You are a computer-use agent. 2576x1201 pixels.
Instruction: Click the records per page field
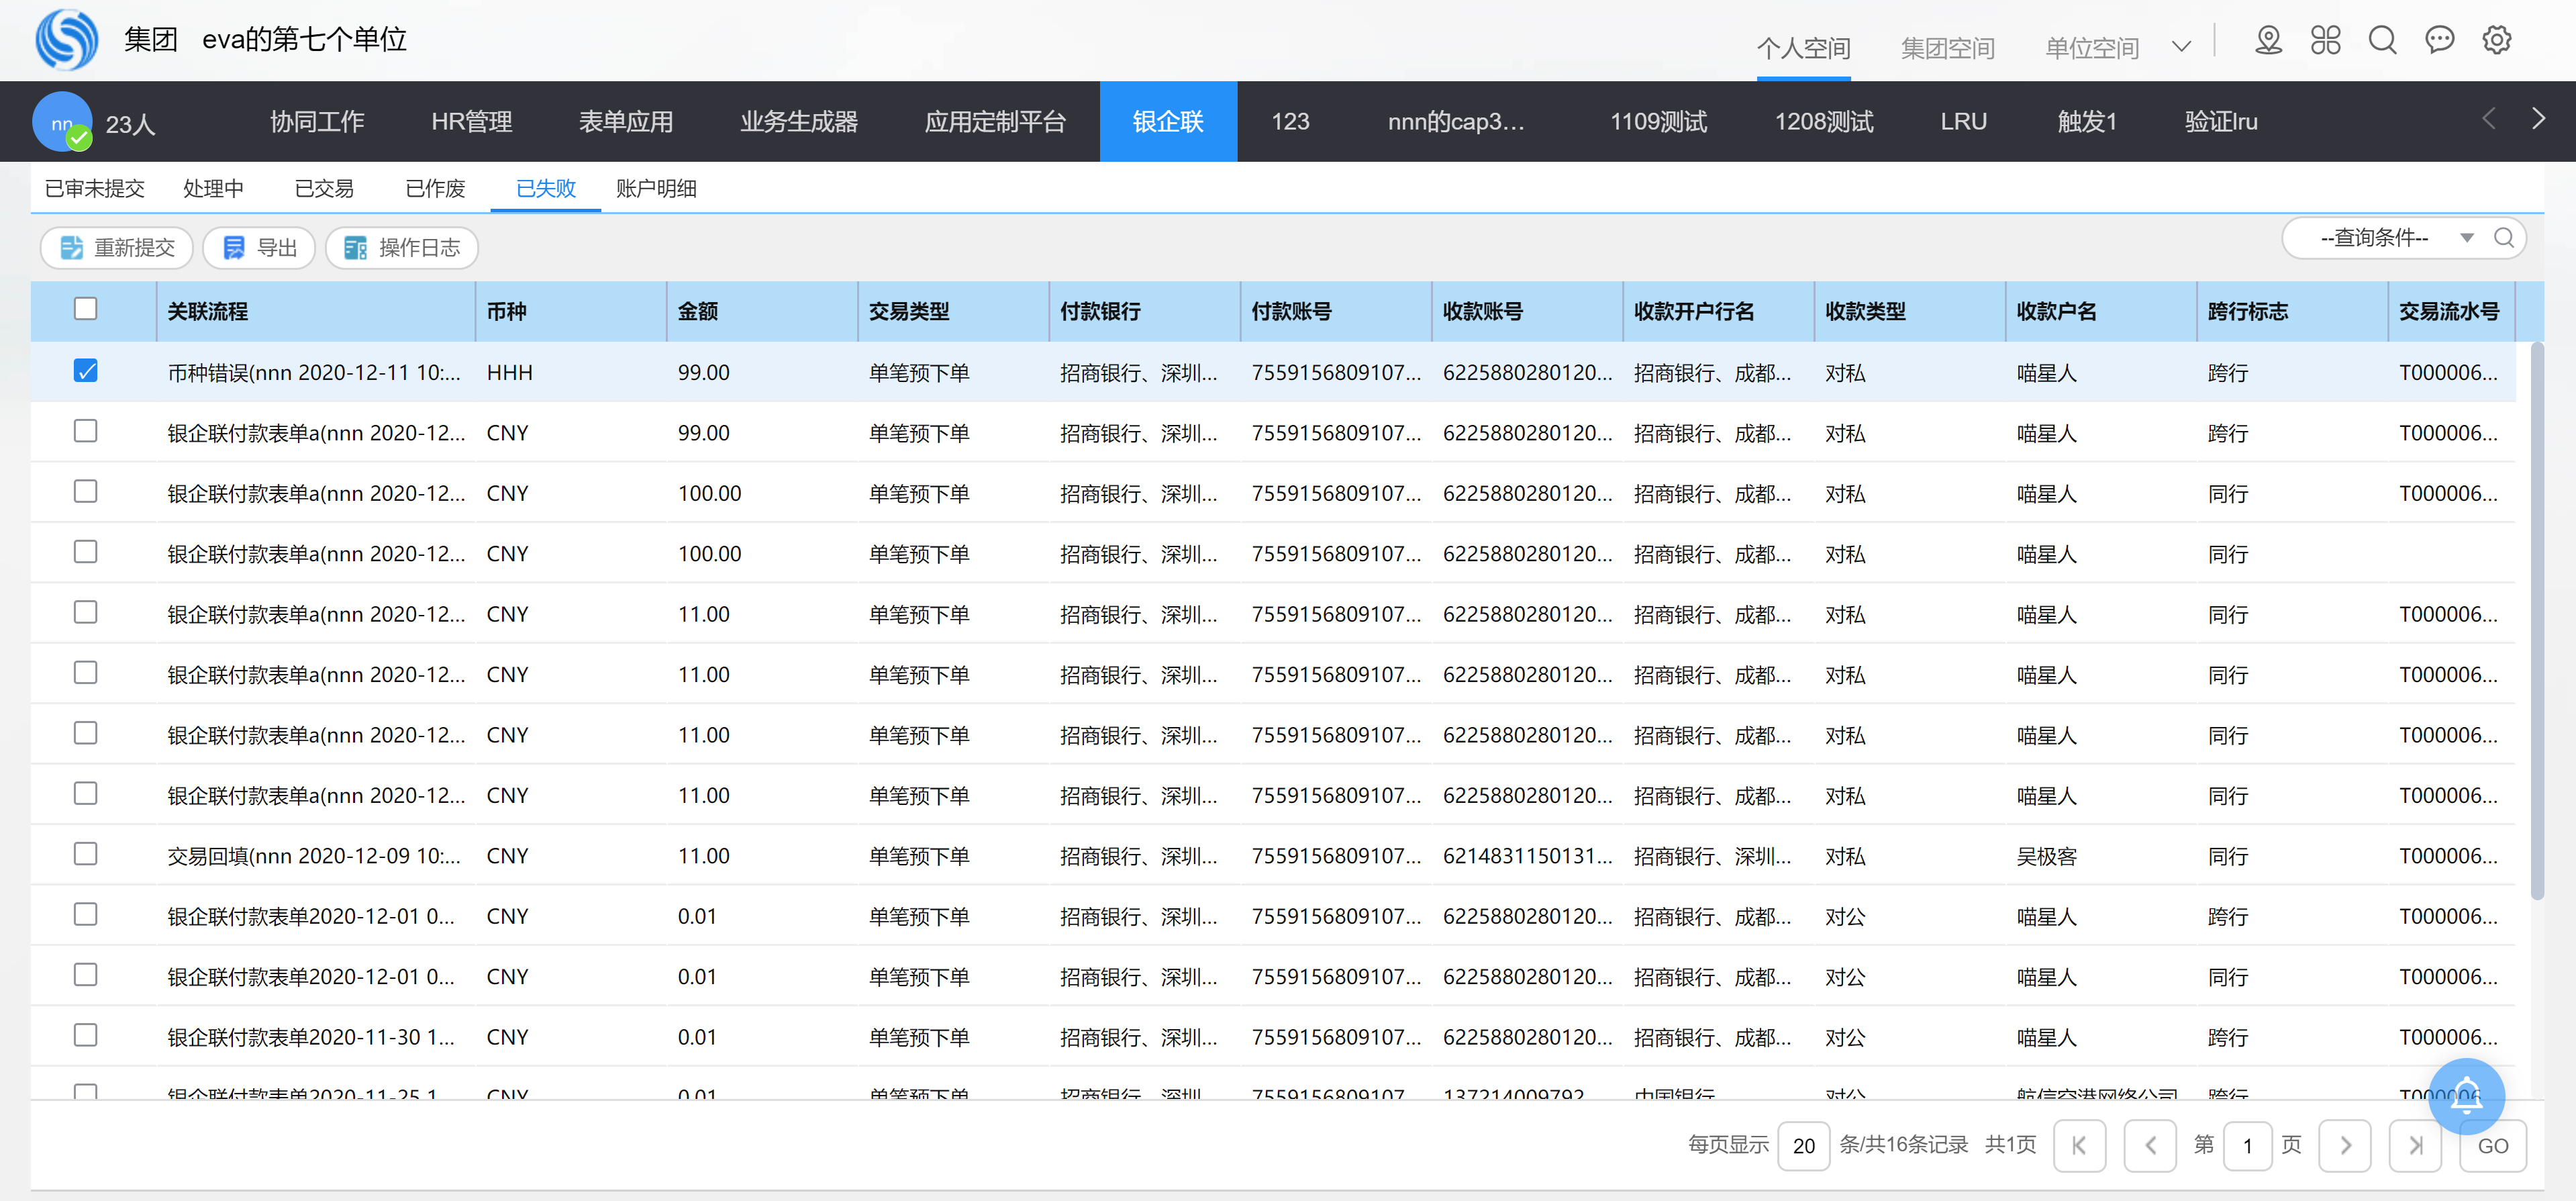tap(1803, 1145)
